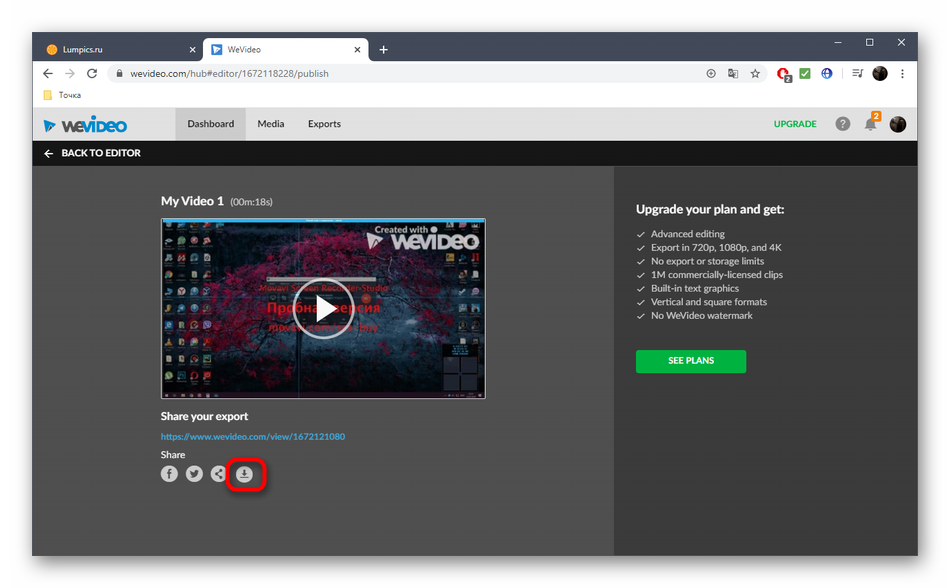Image resolution: width=950 pixels, height=588 pixels.
Task: Open the generic share icon
Action: pyautogui.click(x=219, y=474)
